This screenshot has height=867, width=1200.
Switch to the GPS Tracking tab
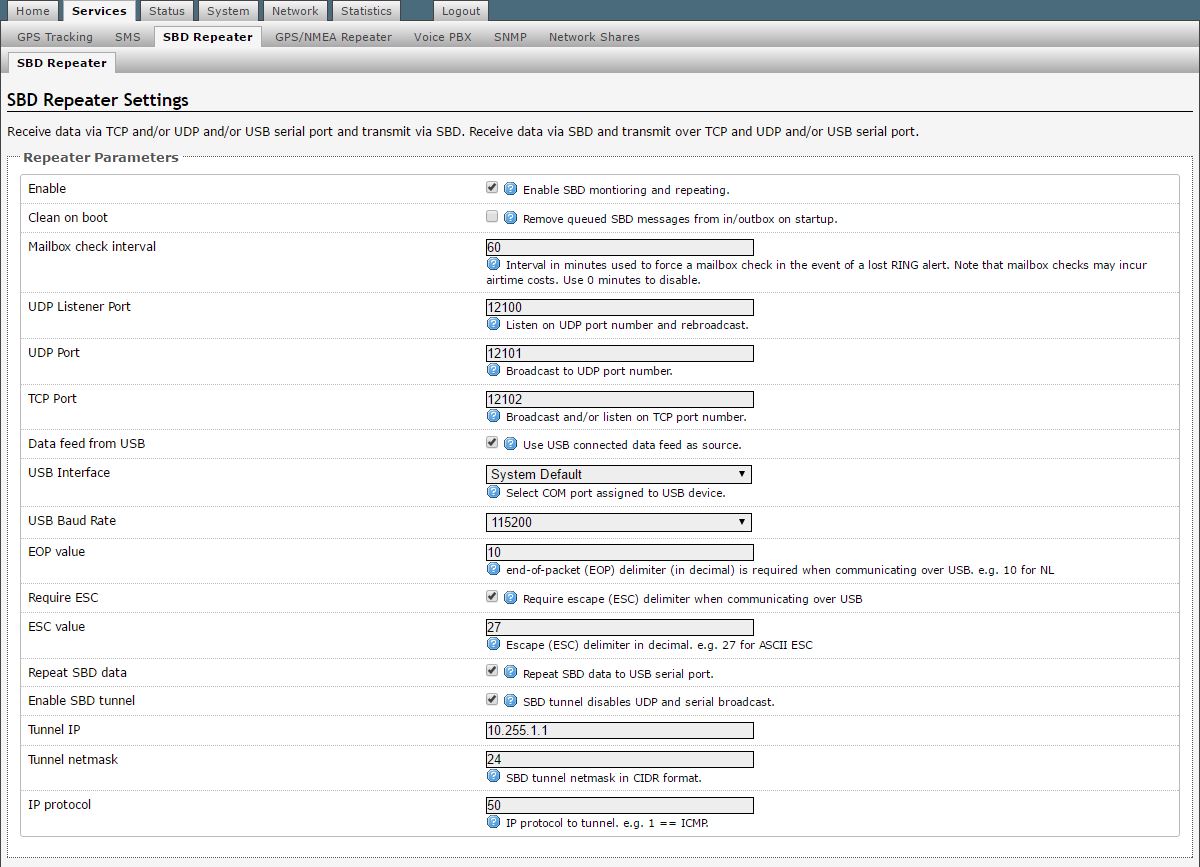tap(53, 36)
